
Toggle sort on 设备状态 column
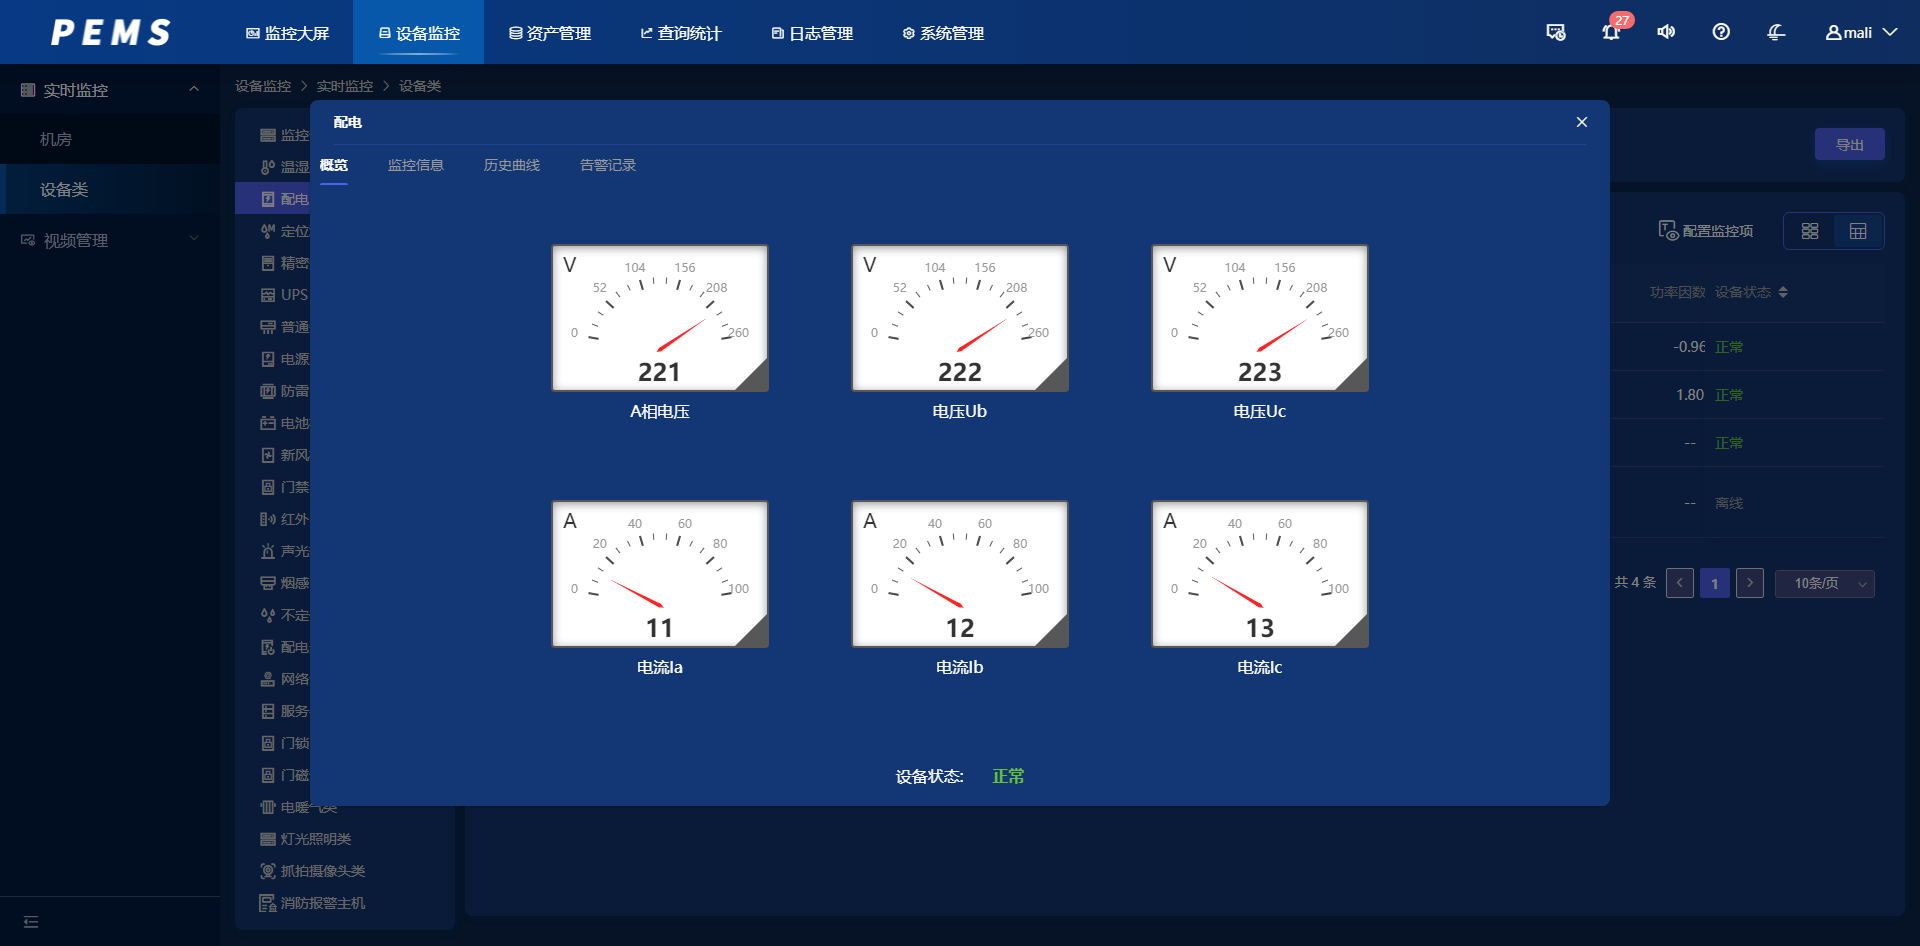point(1783,292)
